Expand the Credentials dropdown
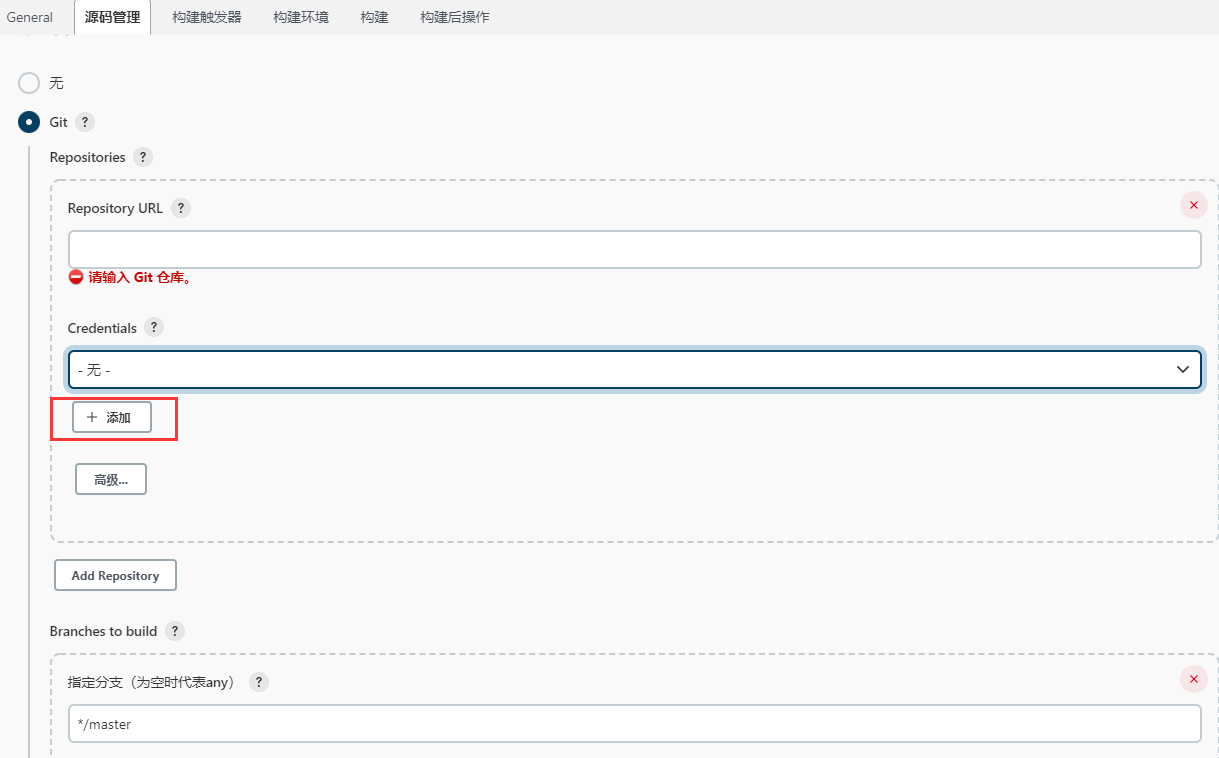 click(x=635, y=370)
